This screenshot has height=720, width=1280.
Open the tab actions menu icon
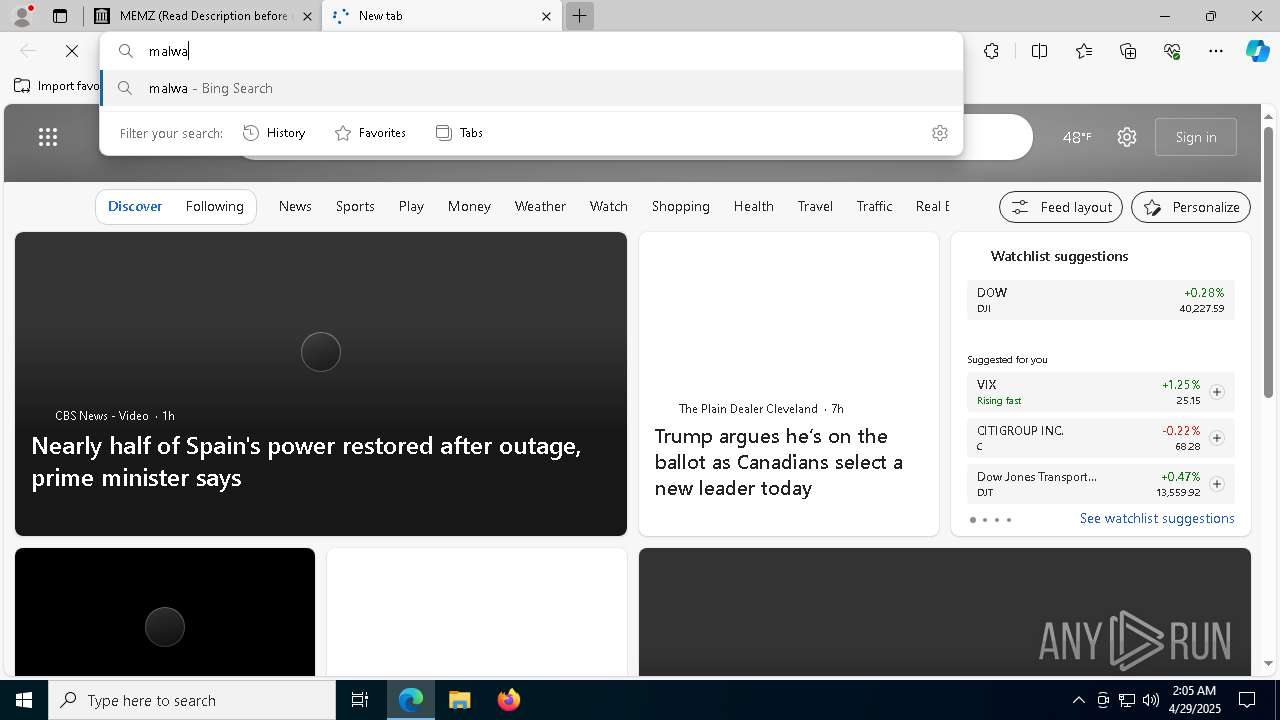click(60, 16)
